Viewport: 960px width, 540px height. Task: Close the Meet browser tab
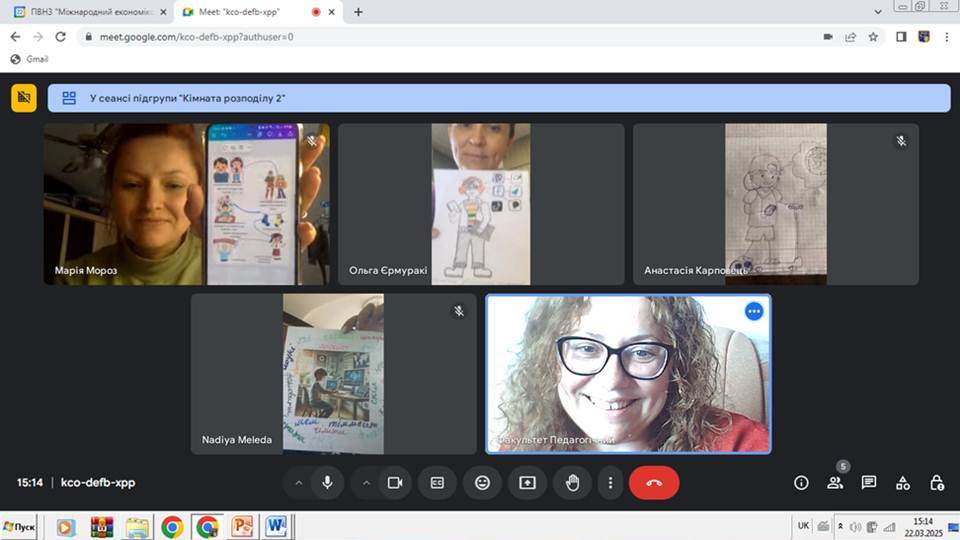click(332, 12)
